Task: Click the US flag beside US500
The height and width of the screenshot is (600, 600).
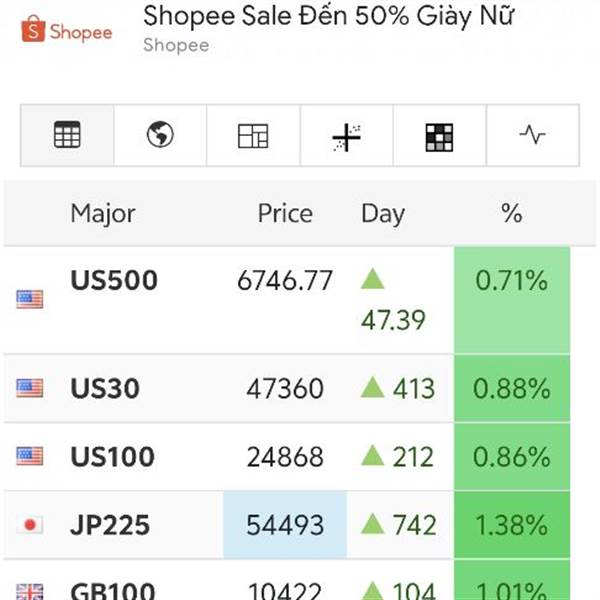Action: (x=30, y=298)
